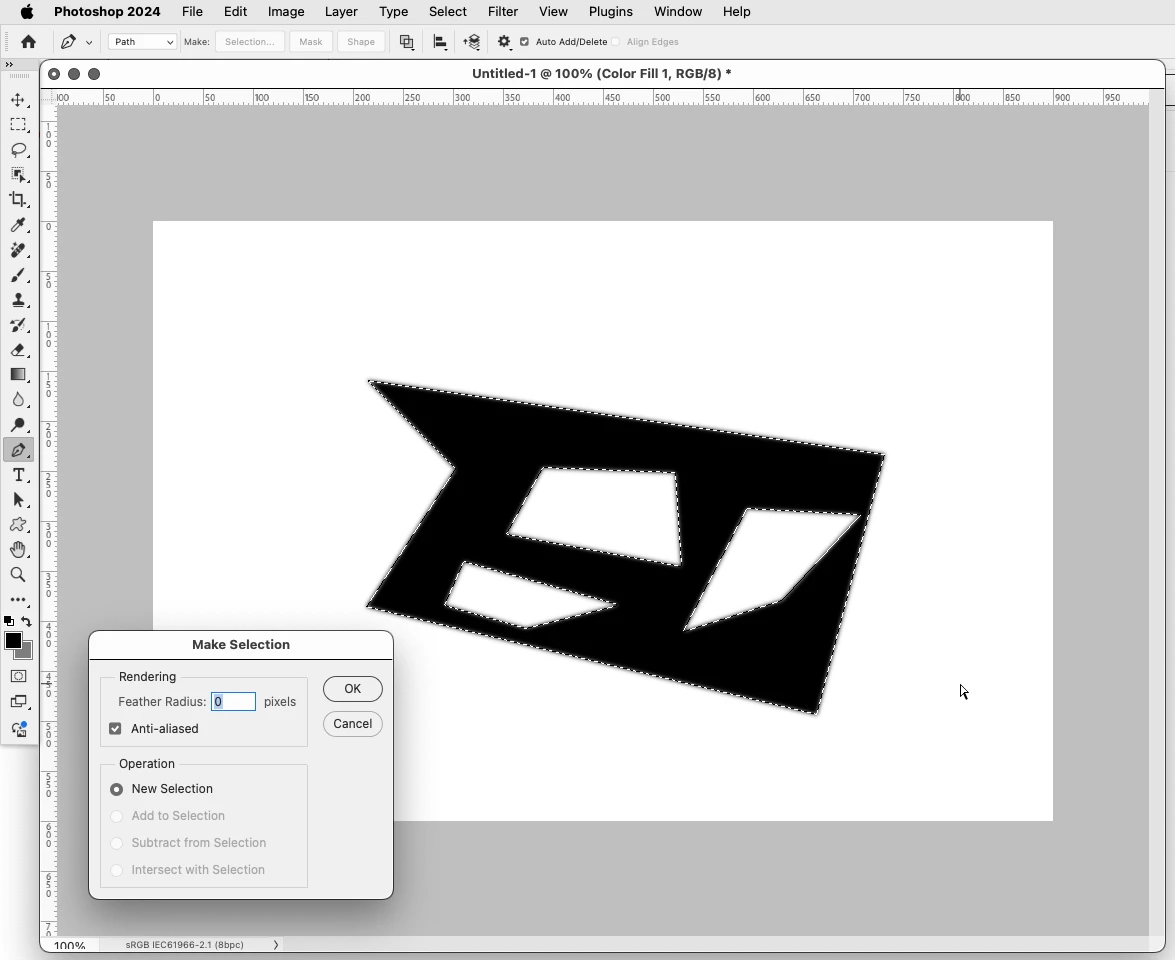The height and width of the screenshot is (960, 1175).
Task: Select the History Brush tool
Action: click(18, 325)
